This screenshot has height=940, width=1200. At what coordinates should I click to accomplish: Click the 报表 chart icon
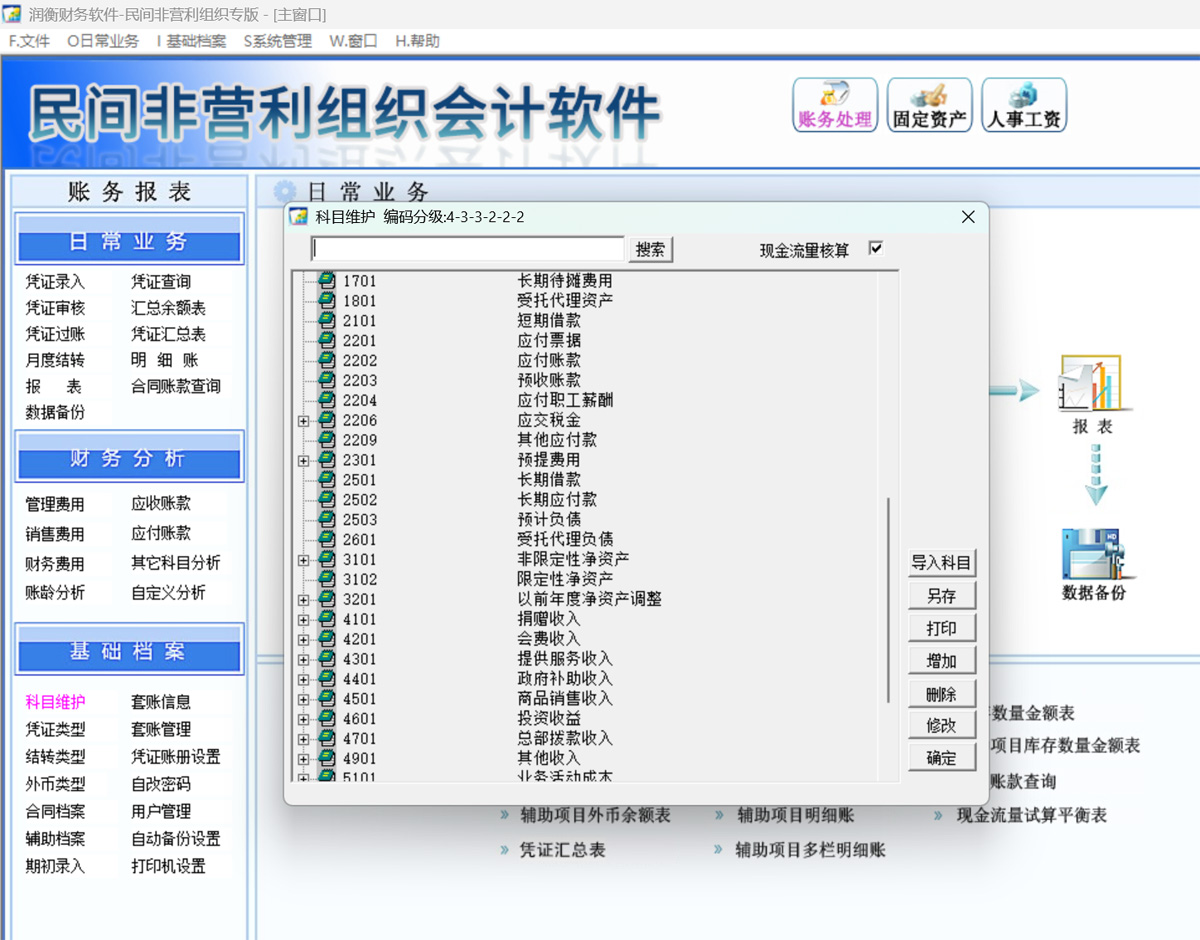[x=1090, y=384]
